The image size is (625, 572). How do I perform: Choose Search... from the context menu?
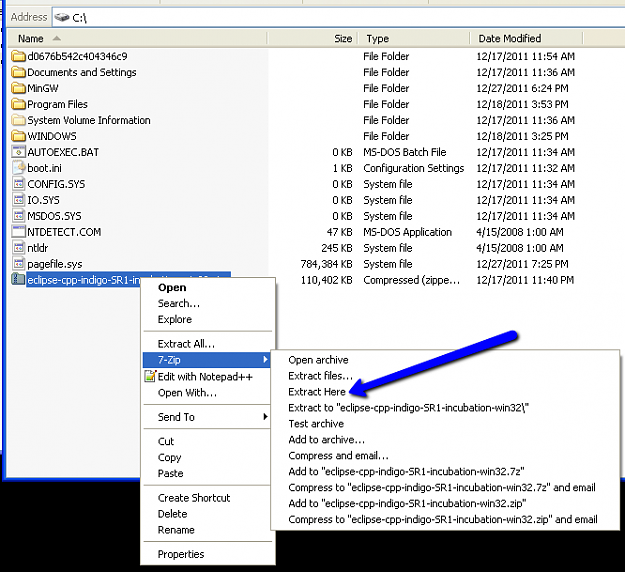click(208, 303)
